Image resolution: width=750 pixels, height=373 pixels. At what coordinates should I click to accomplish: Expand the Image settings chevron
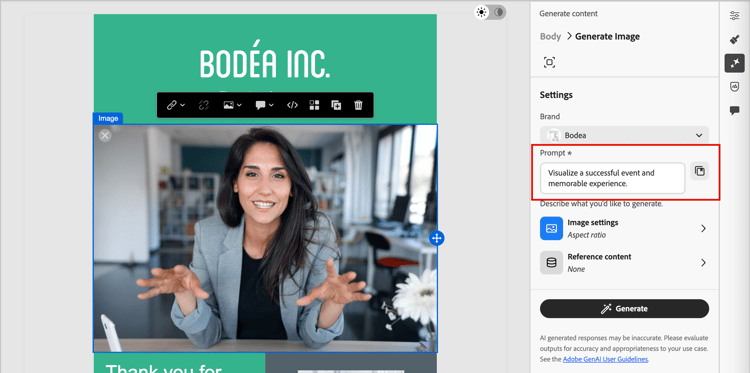tap(703, 229)
